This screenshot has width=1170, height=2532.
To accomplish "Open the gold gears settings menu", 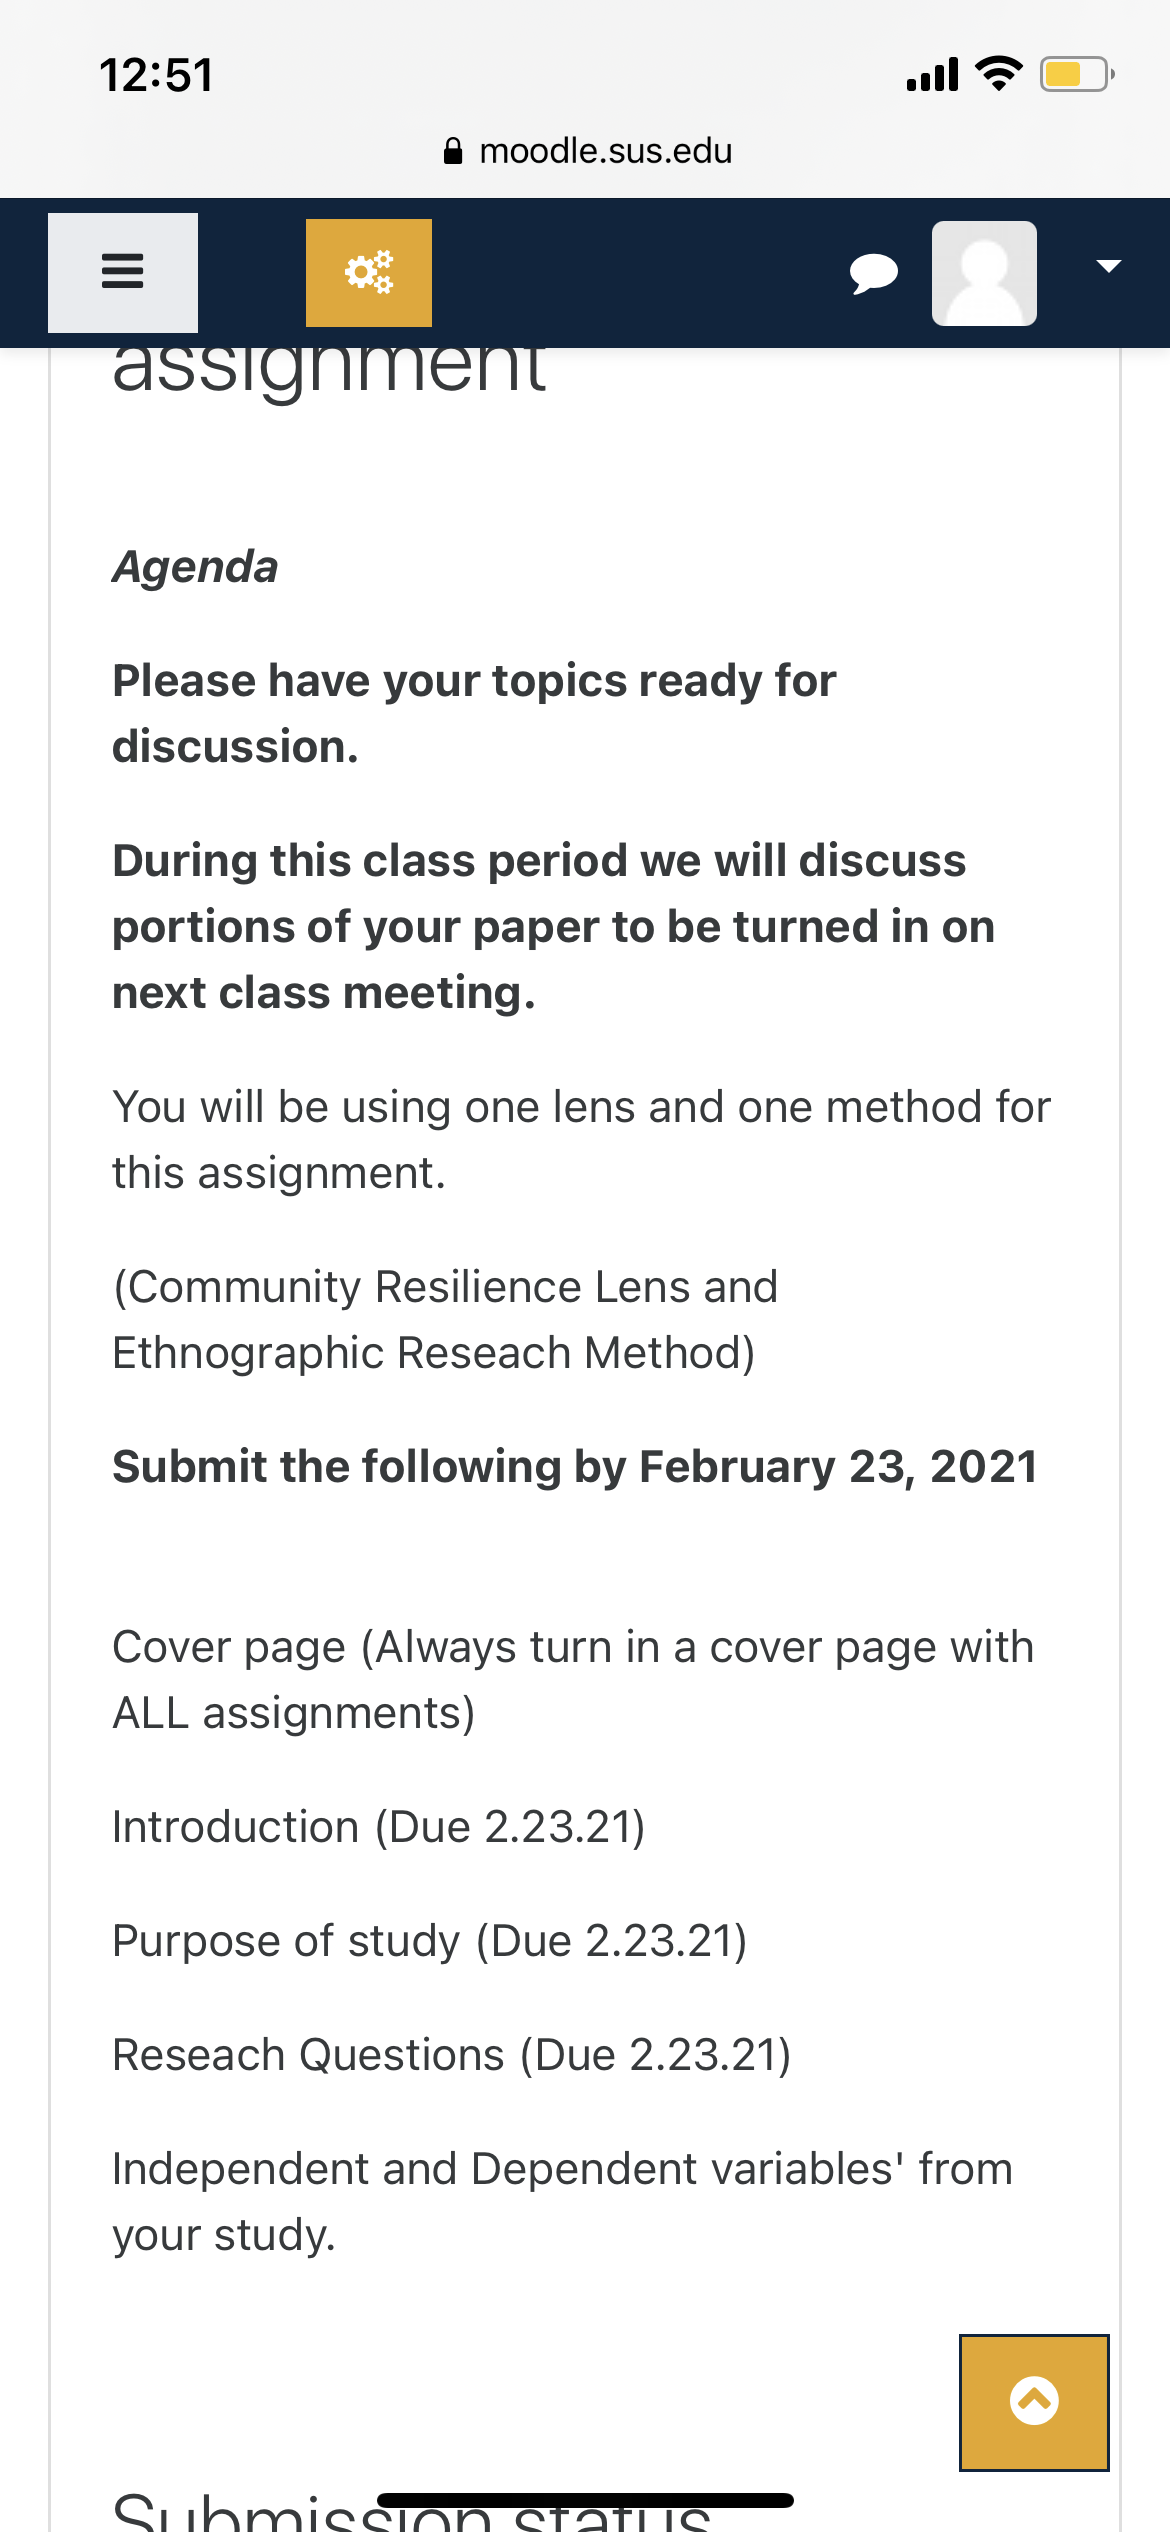I will click(x=369, y=272).
